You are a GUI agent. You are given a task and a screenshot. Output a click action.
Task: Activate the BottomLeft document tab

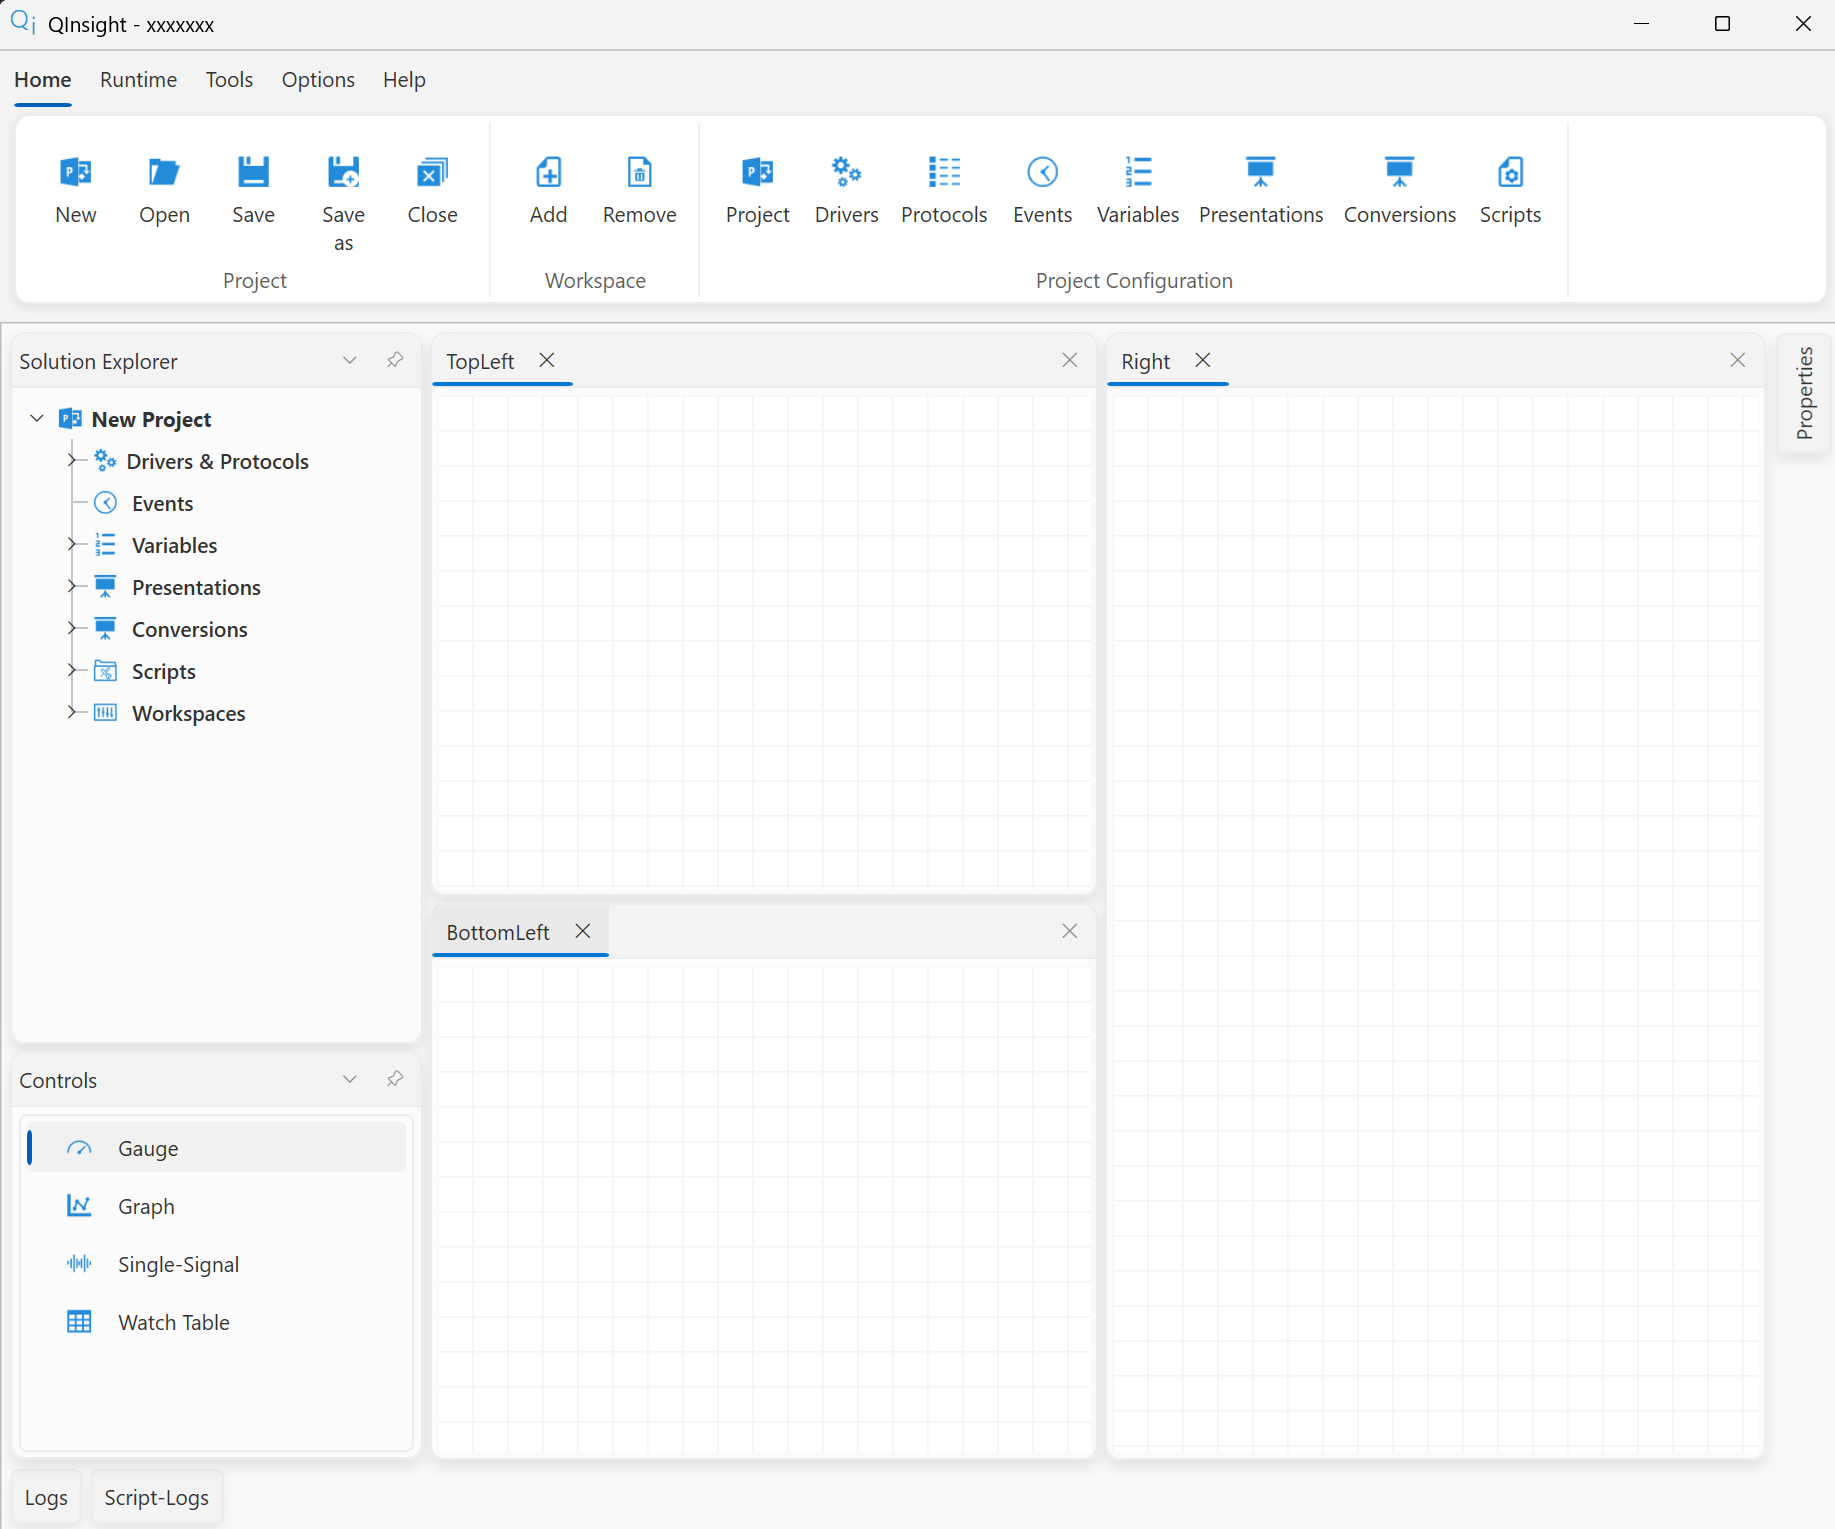(x=498, y=932)
